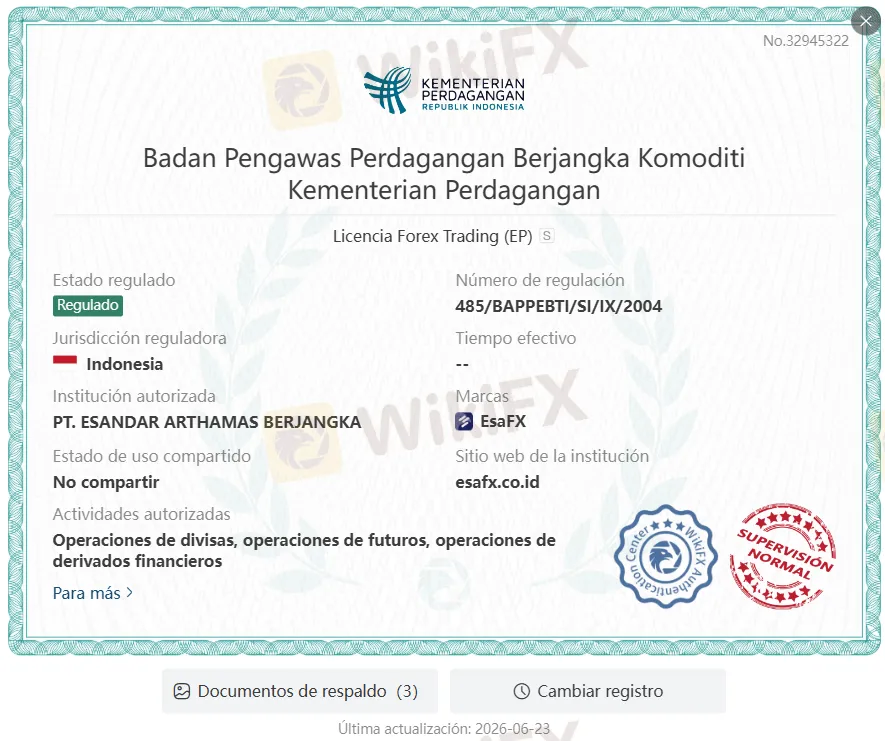The width and height of the screenshot is (885, 741).
Task: Close the license certificate popup
Action: (865, 21)
